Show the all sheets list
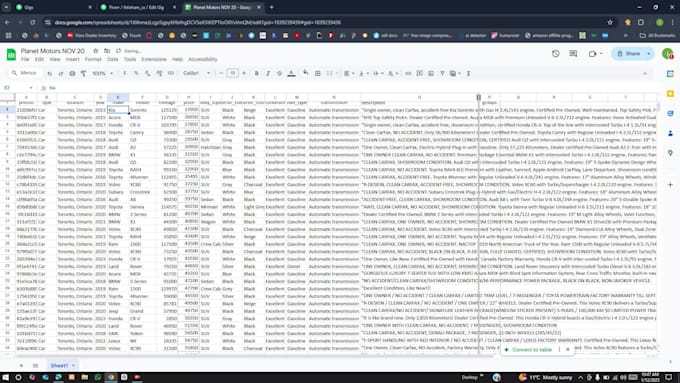 36,365
